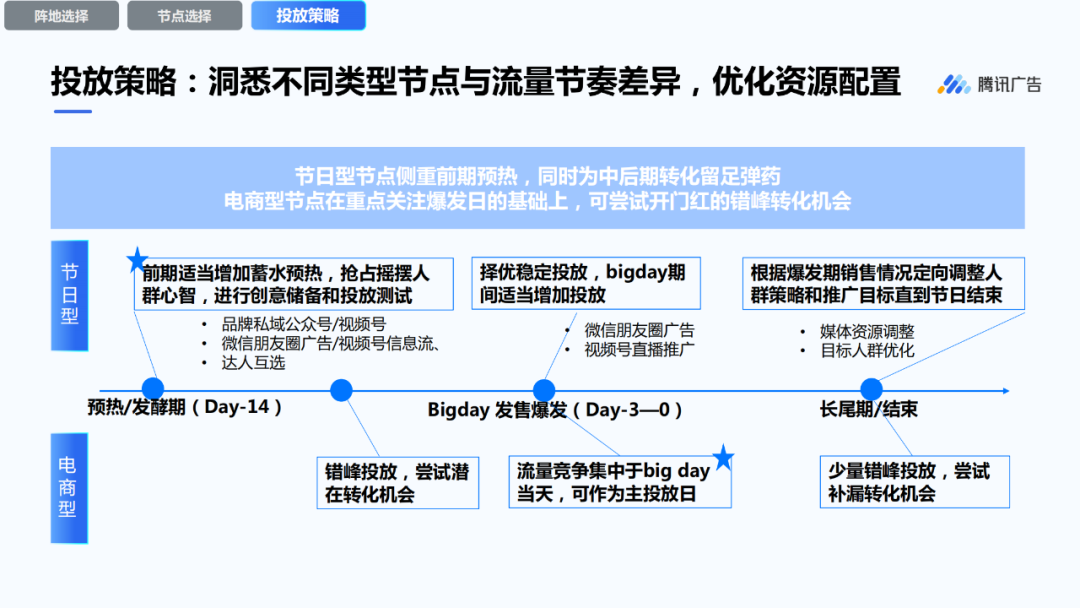Switch to the 节点选择 tab
This screenshot has height=608, width=1080.
(185, 15)
